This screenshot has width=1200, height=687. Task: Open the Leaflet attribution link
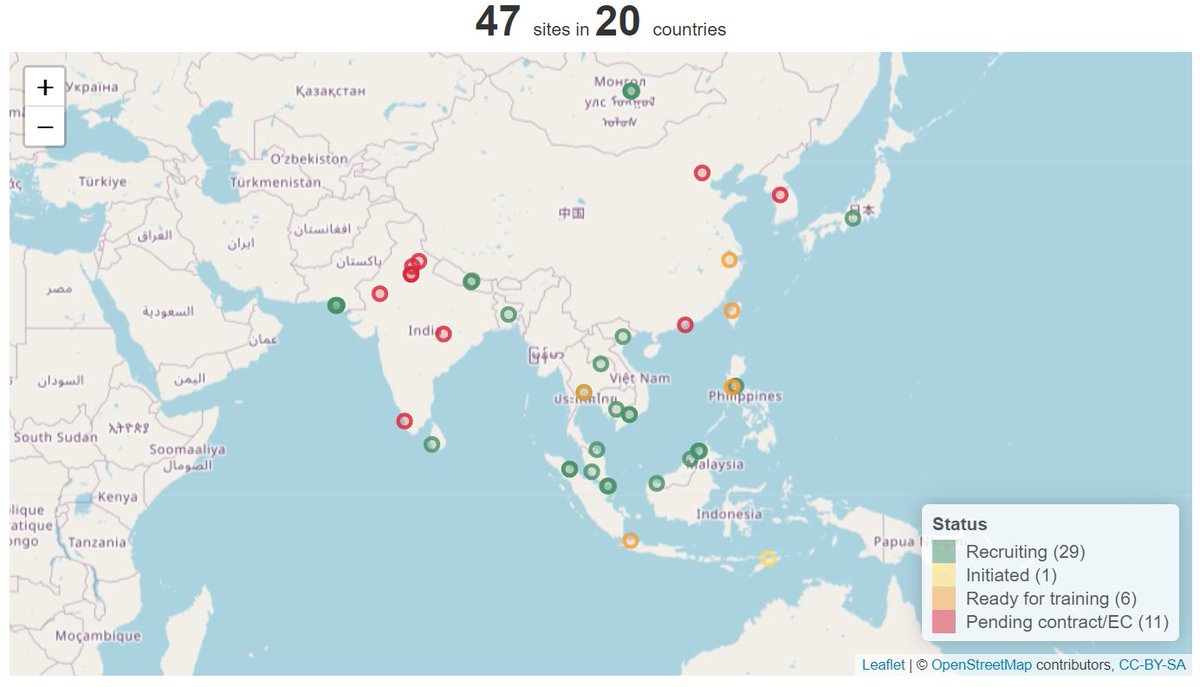pos(883,665)
